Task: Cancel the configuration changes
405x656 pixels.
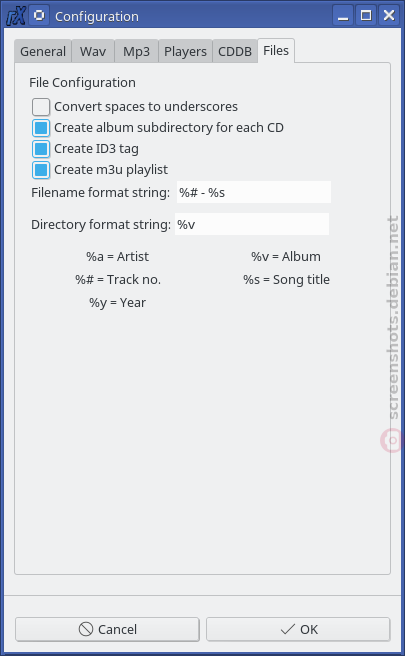Action: 107,629
